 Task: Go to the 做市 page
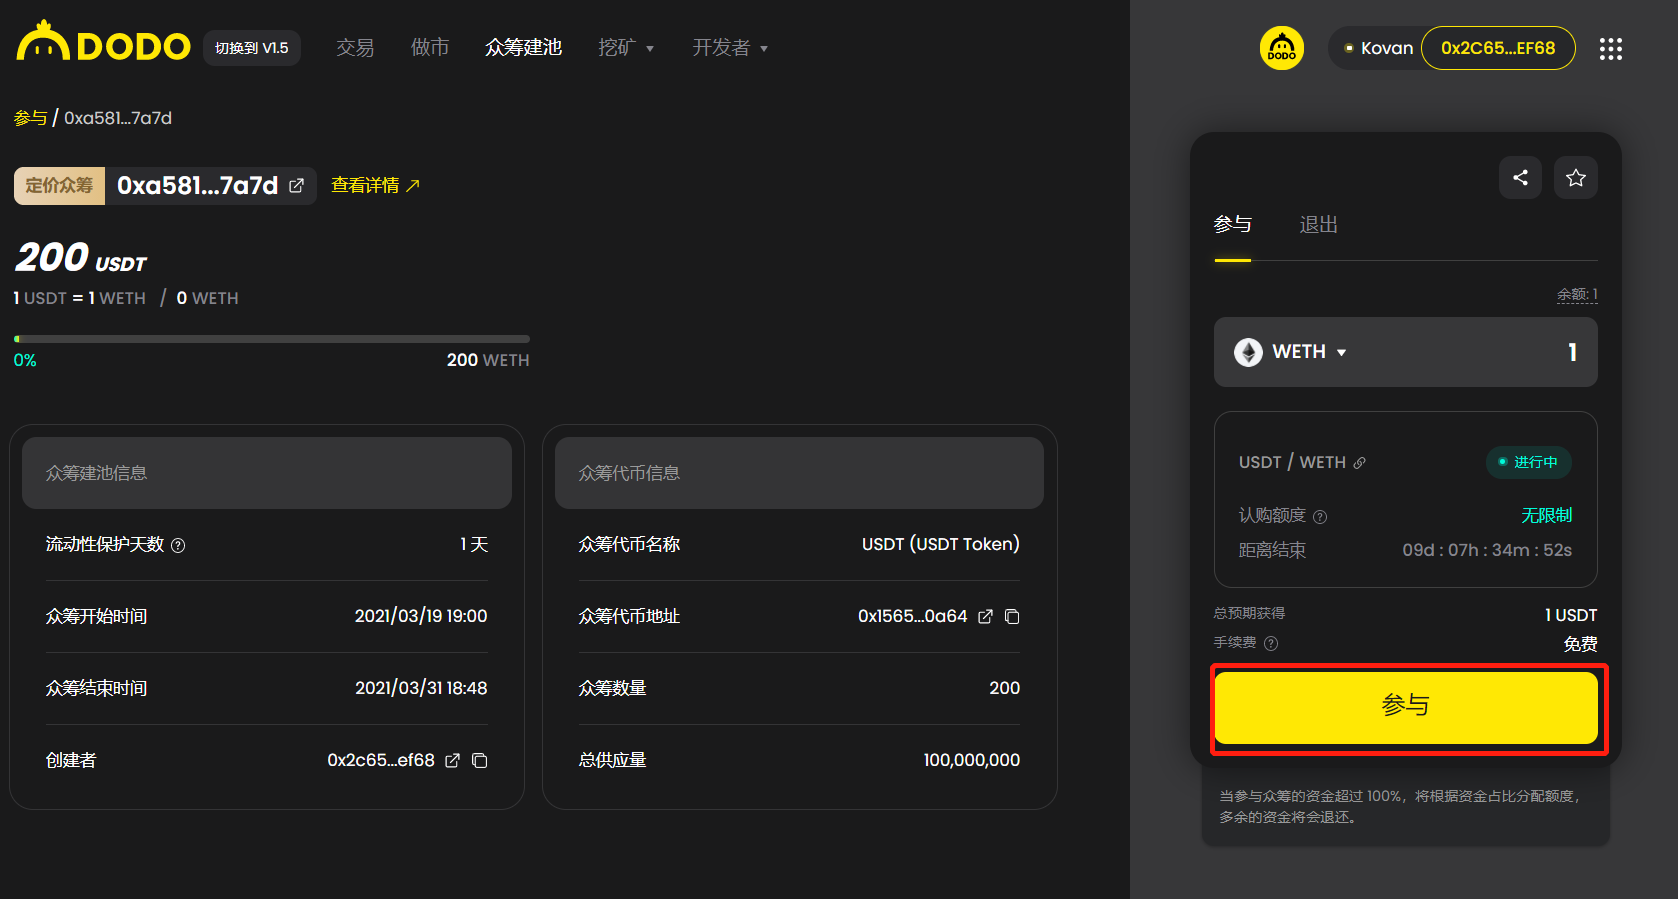(430, 47)
